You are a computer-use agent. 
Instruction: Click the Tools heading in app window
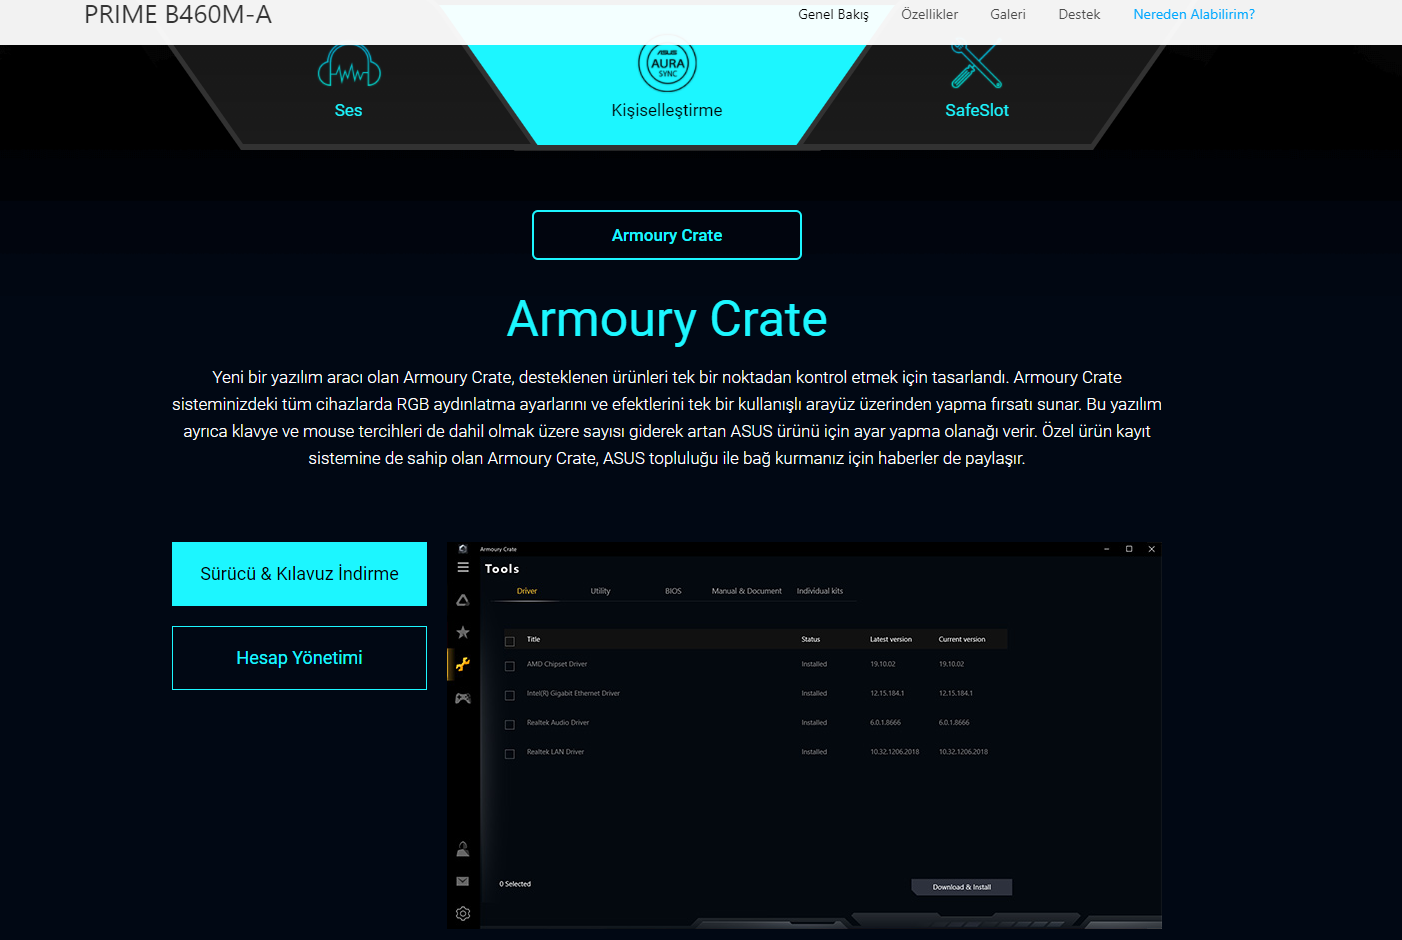tap(502, 569)
